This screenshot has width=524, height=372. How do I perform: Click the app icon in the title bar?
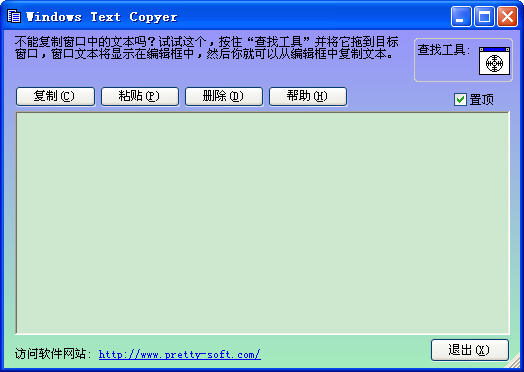14,16
